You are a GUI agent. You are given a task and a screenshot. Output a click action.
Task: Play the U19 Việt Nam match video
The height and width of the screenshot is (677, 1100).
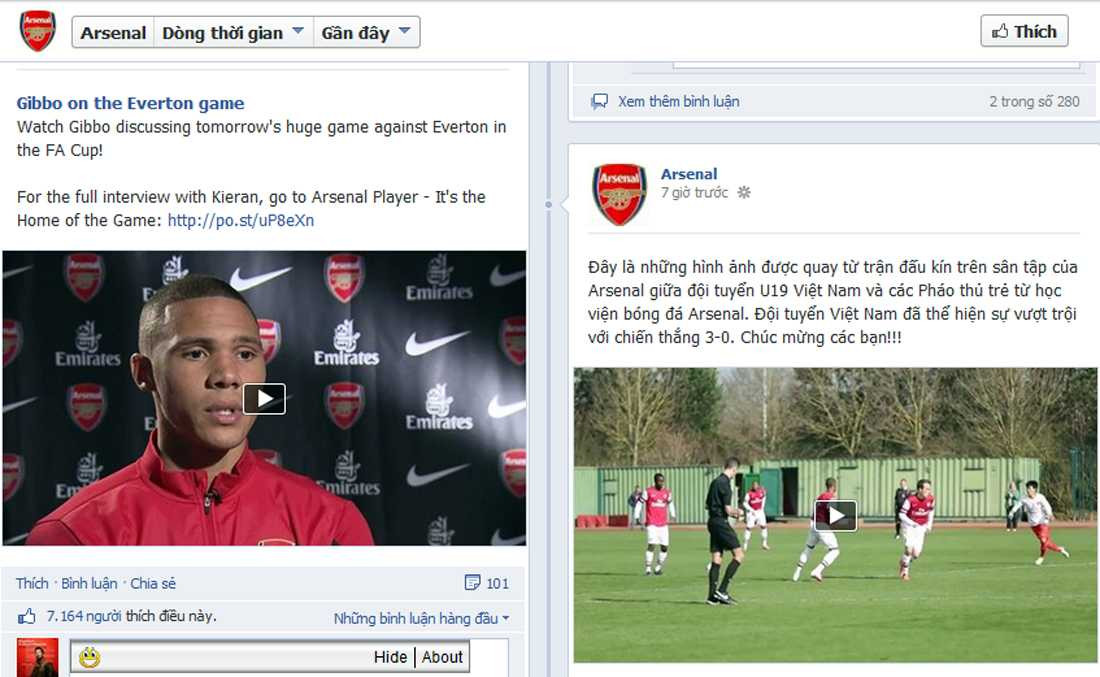click(x=835, y=516)
